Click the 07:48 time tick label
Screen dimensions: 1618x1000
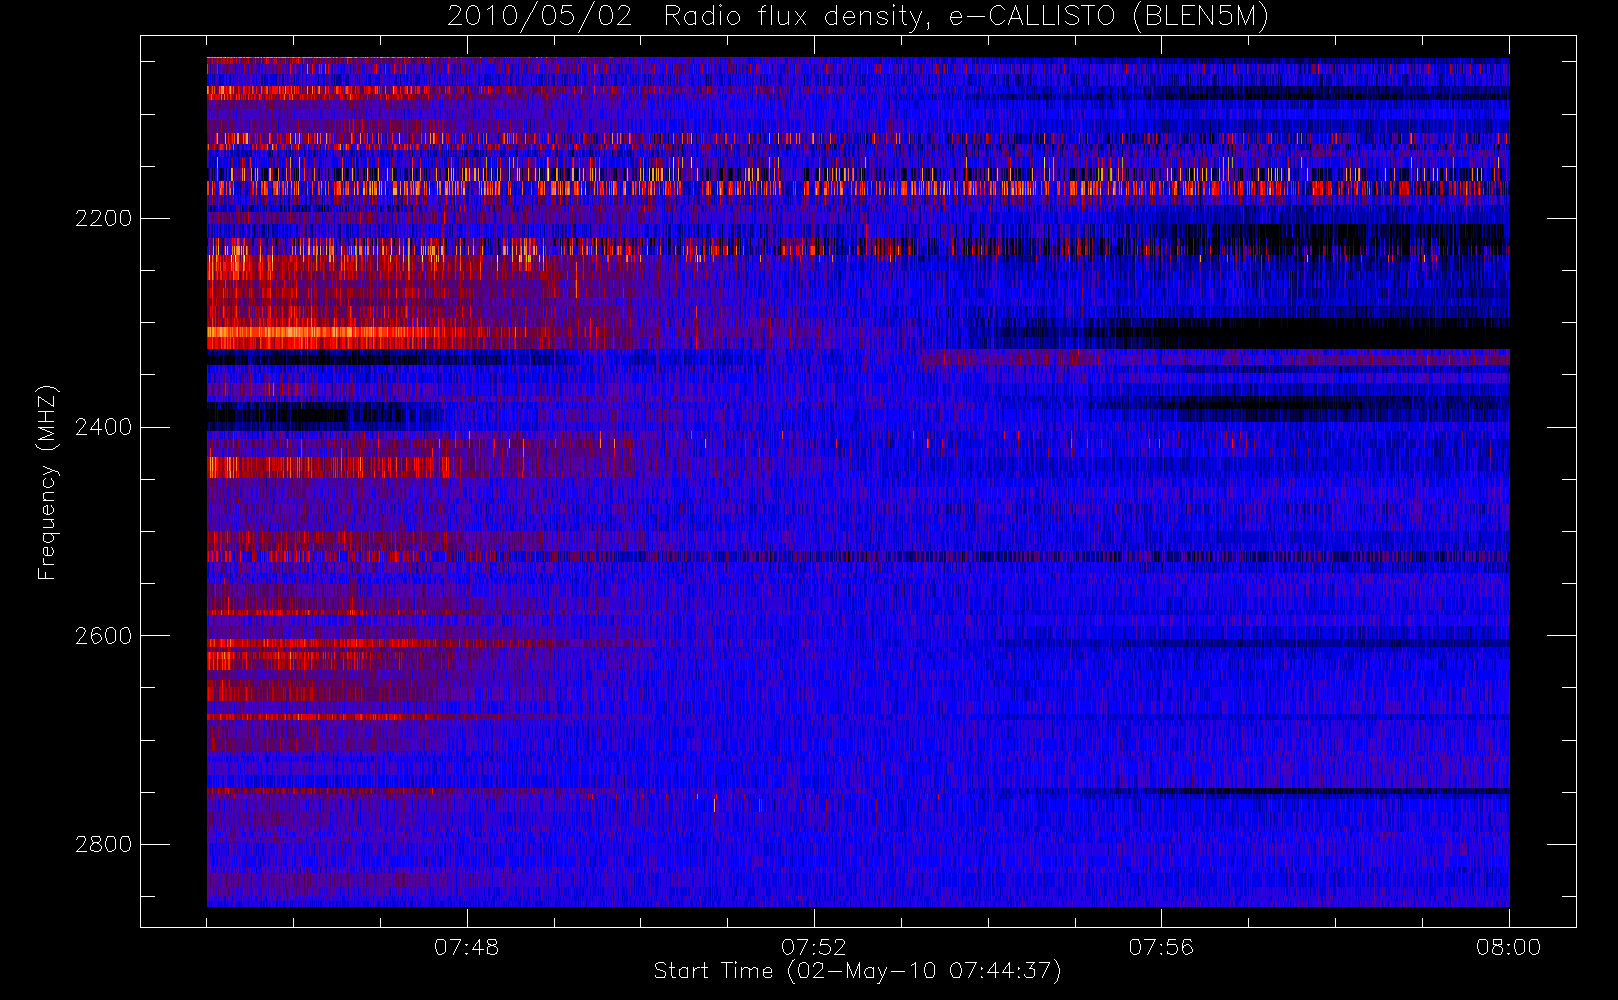click(466, 947)
